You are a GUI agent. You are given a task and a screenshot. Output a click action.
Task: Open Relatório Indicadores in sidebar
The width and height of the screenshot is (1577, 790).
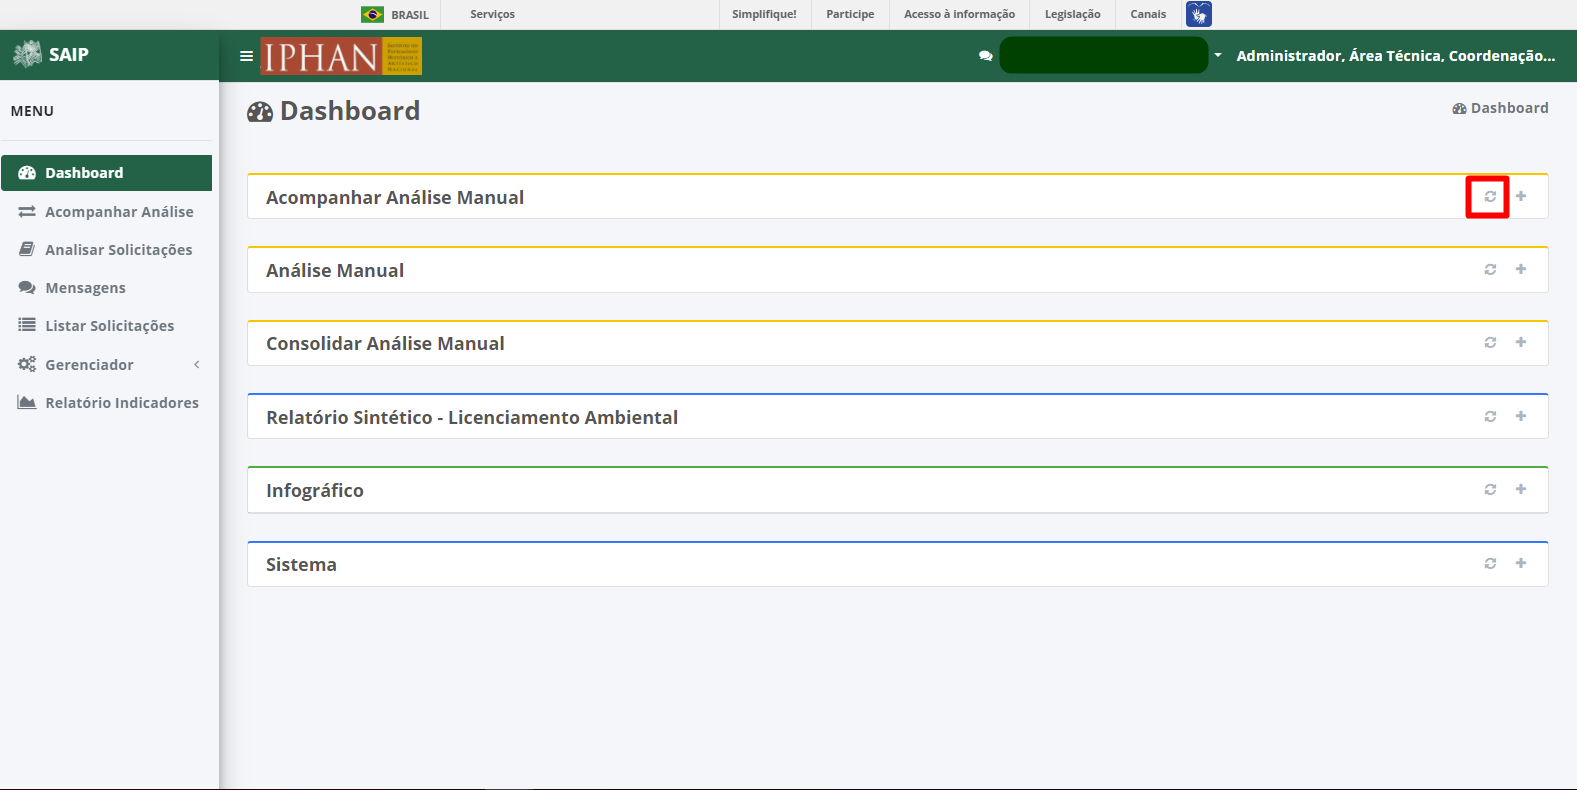tap(106, 402)
